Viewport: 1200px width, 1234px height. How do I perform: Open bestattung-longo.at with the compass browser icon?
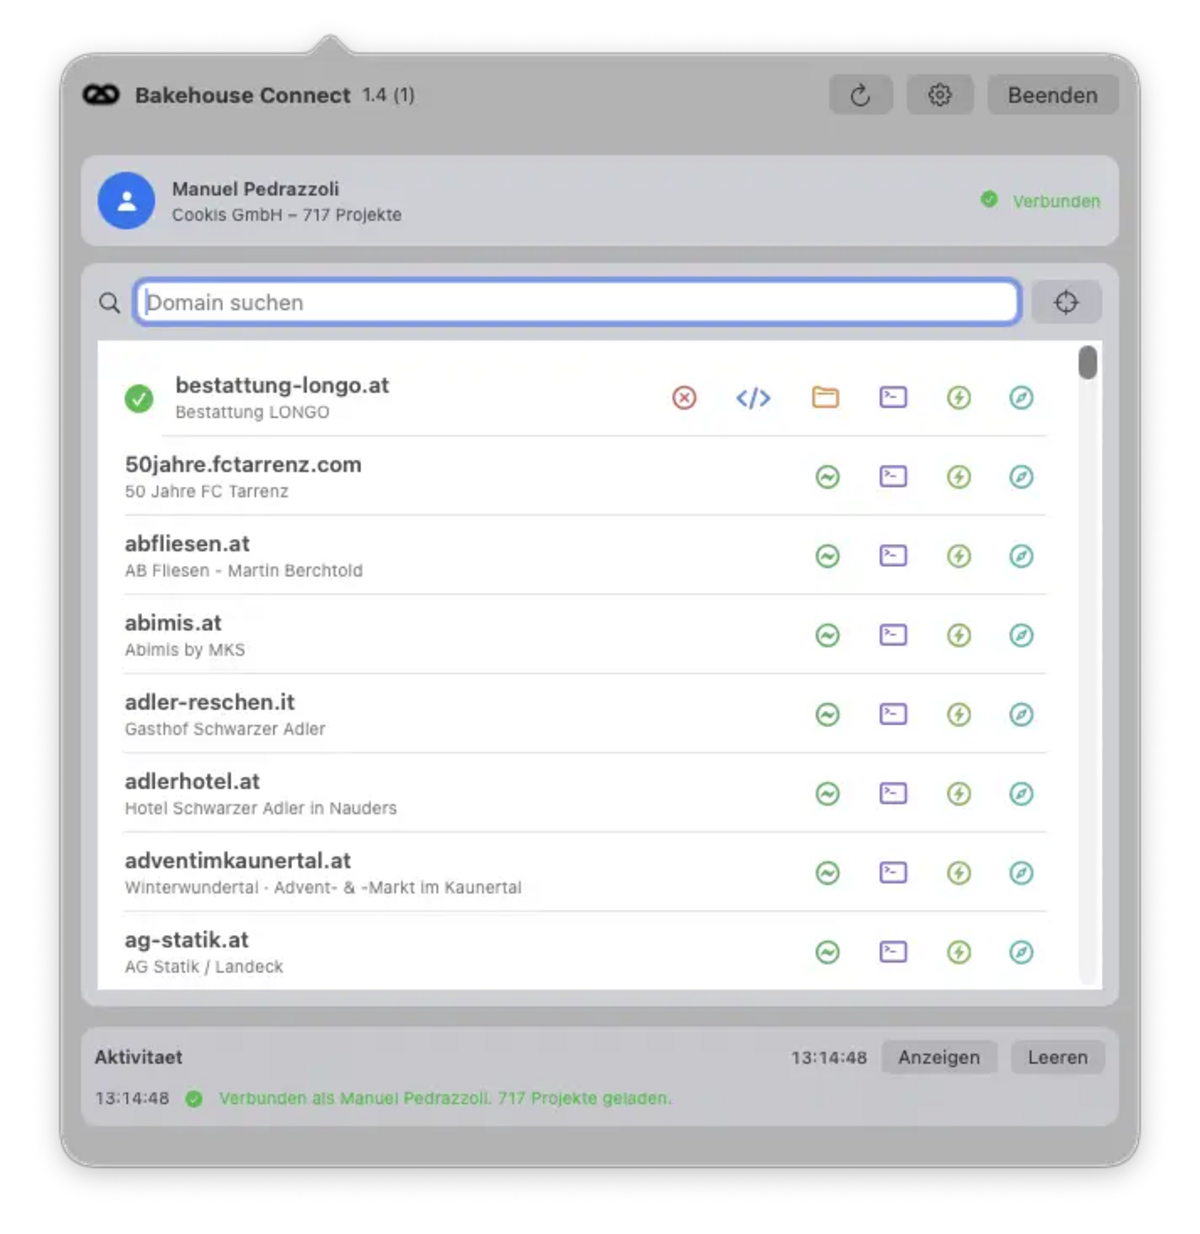click(1021, 398)
